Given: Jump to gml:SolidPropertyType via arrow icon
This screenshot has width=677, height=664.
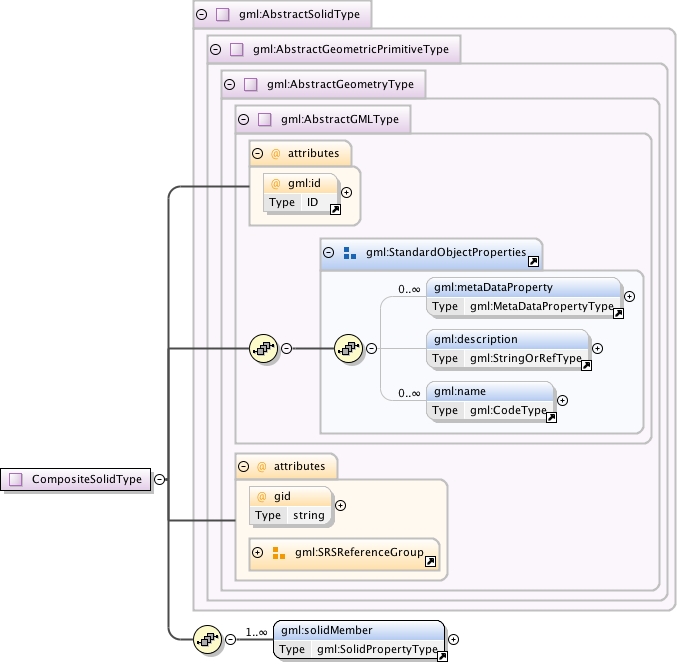Looking at the screenshot, I should 442,657.
